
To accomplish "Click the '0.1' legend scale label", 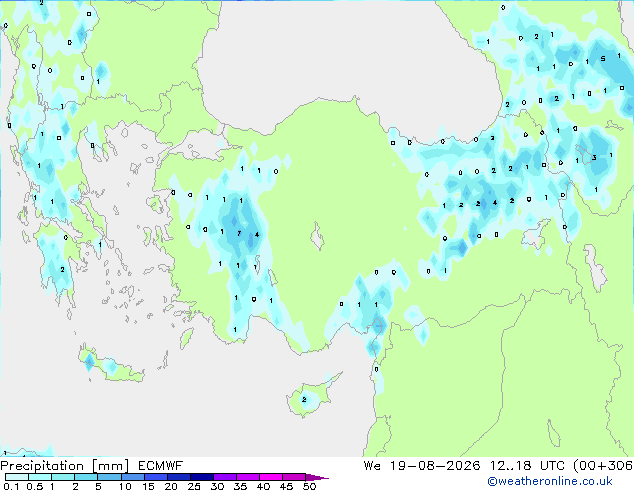I will pyautogui.click(x=11, y=486).
